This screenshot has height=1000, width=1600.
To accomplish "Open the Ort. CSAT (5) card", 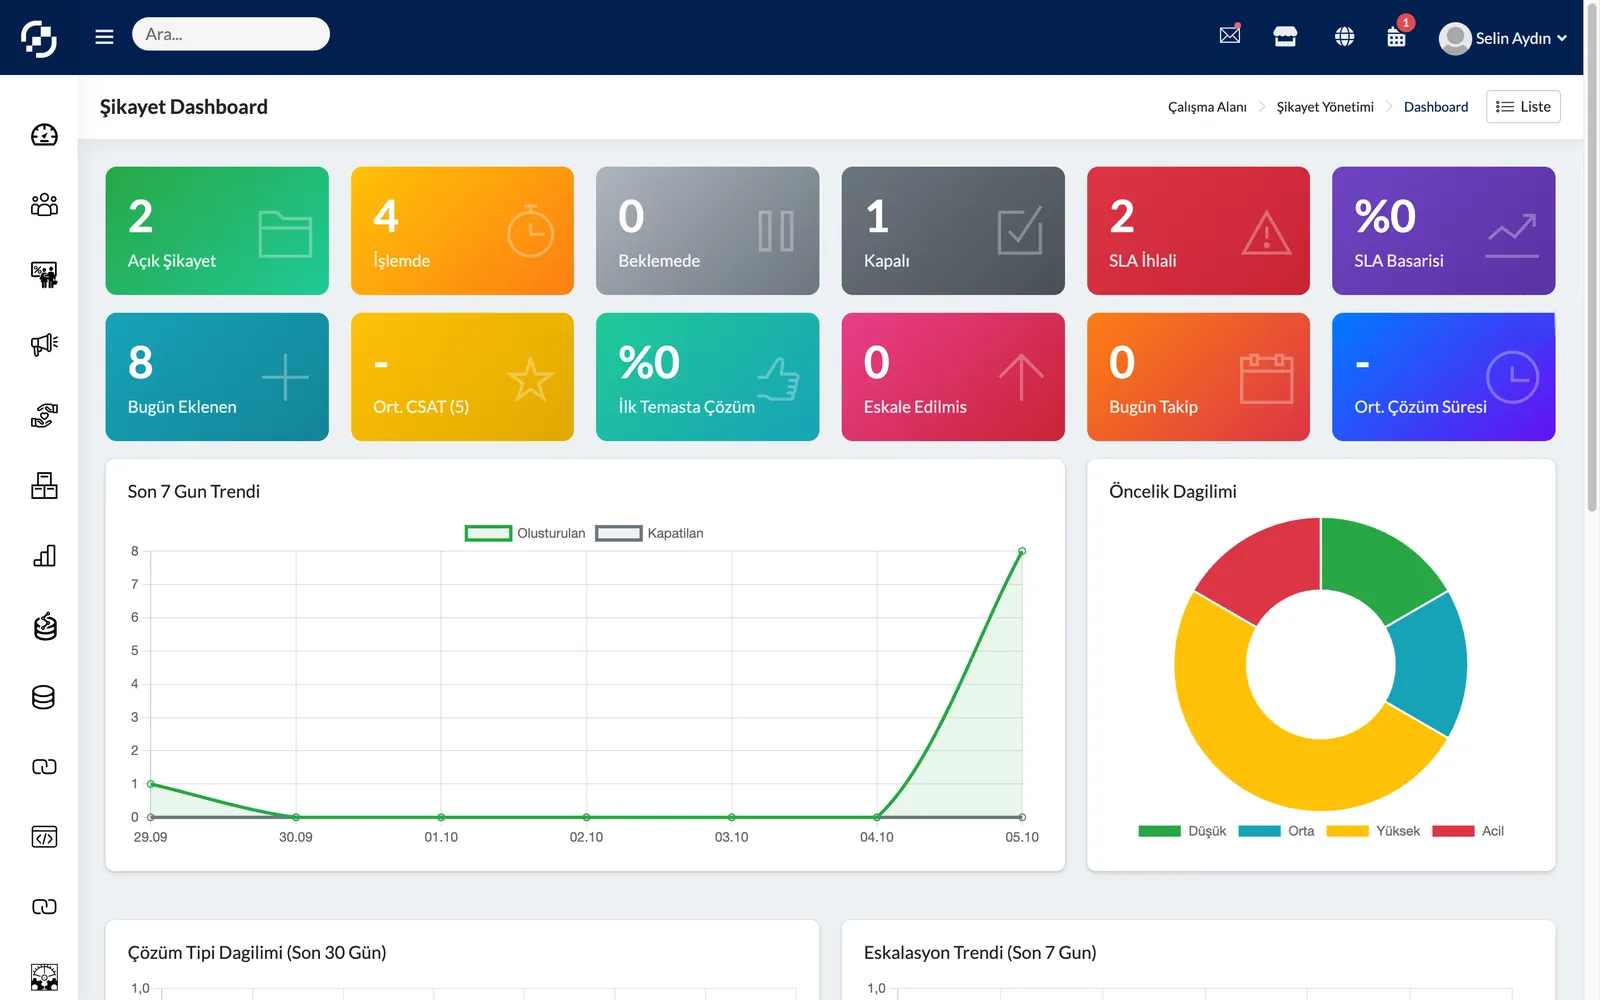I will (x=462, y=377).
